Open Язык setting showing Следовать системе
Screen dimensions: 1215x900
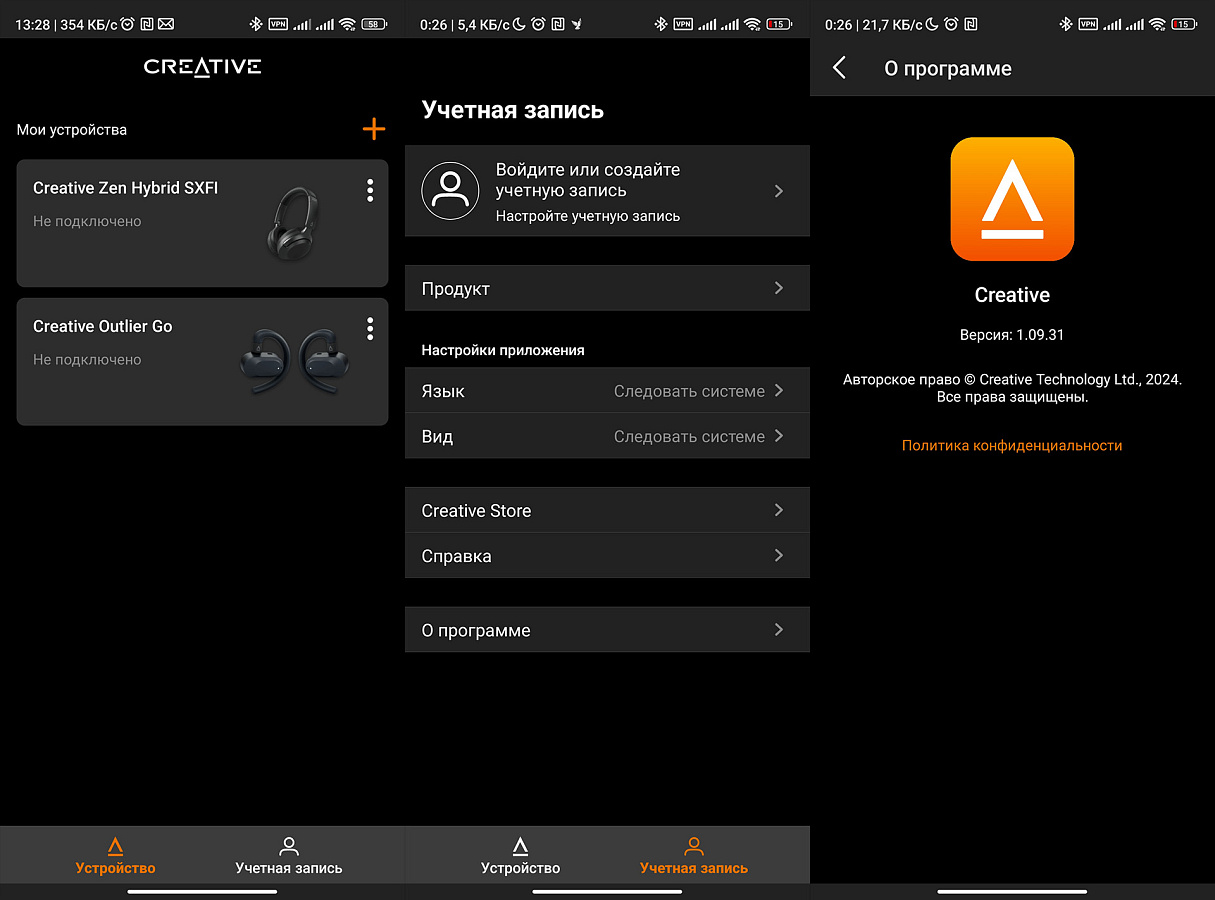pyautogui.click(x=607, y=391)
